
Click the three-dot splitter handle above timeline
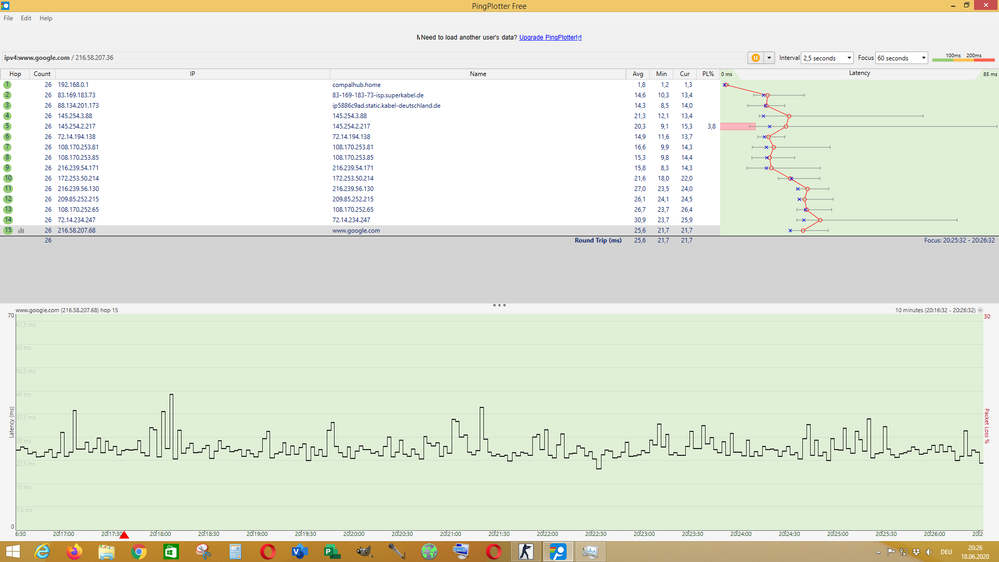coord(499,305)
